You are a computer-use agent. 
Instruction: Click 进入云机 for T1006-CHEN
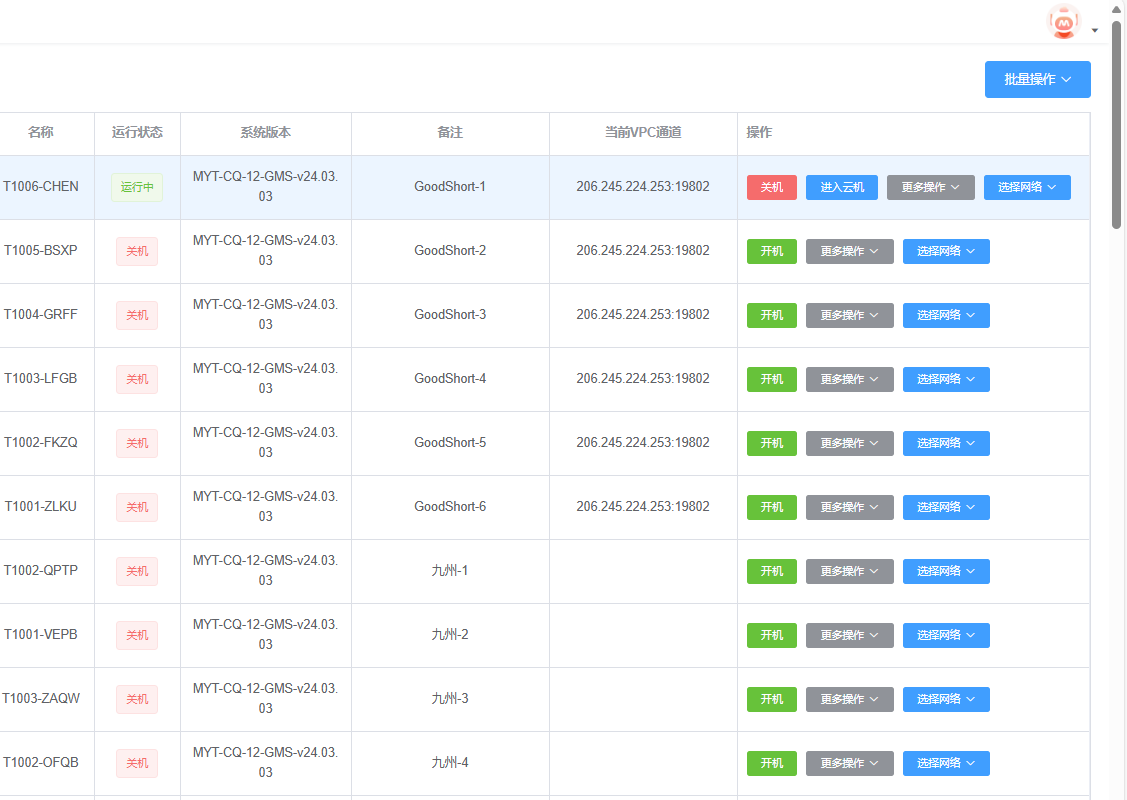coord(841,187)
